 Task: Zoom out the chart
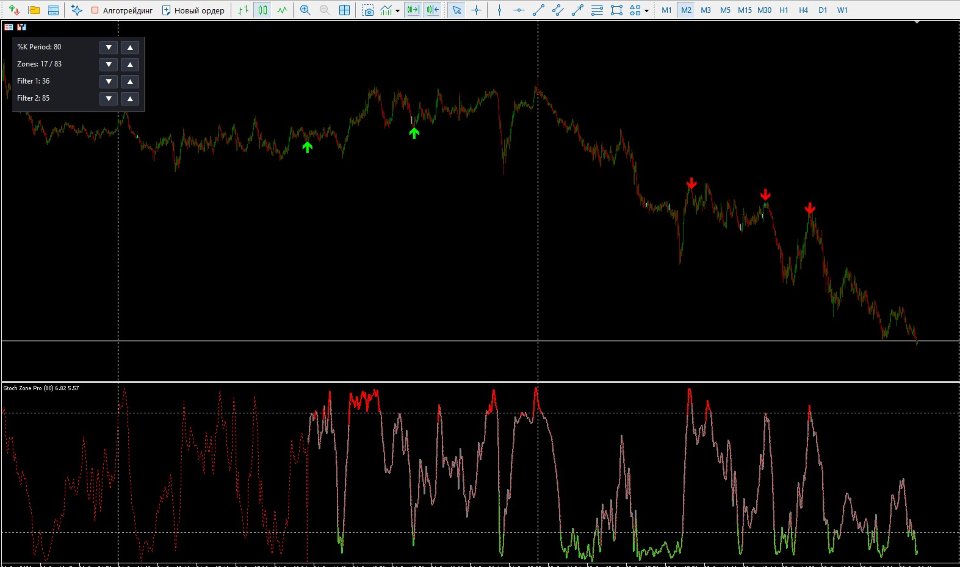pos(324,10)
